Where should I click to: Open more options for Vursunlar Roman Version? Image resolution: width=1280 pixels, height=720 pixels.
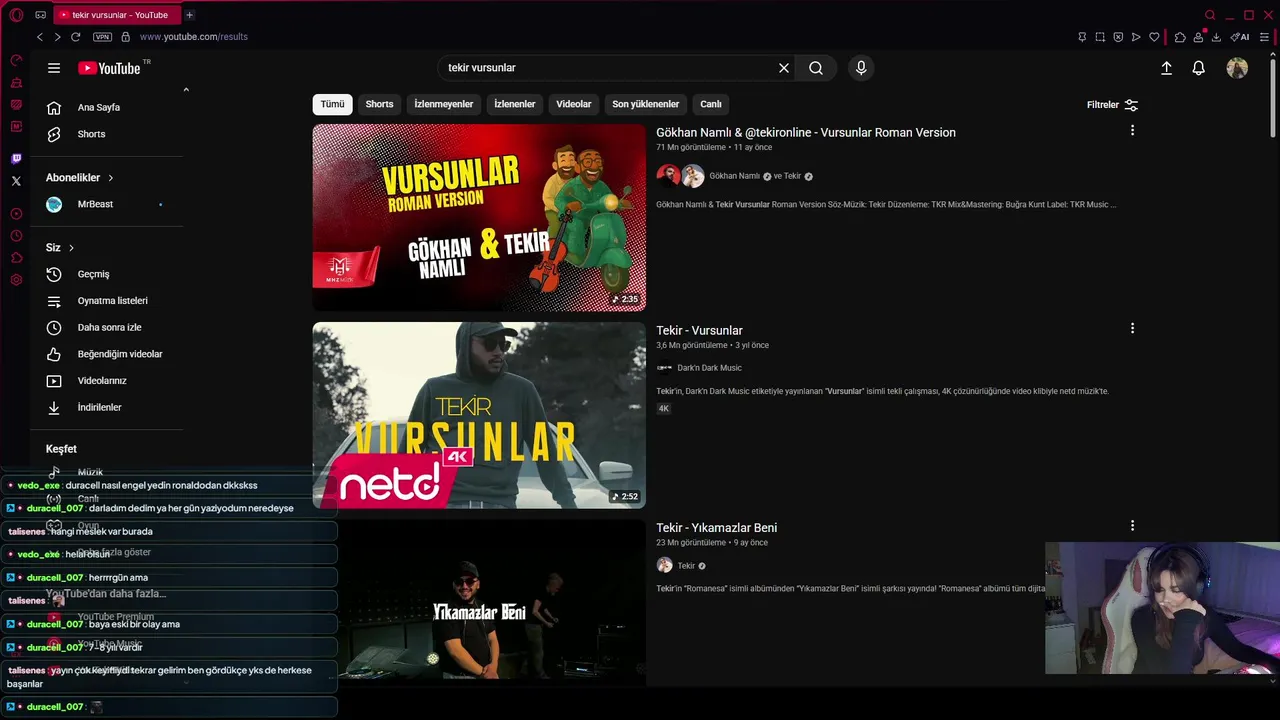click(x=1132, y=130)
